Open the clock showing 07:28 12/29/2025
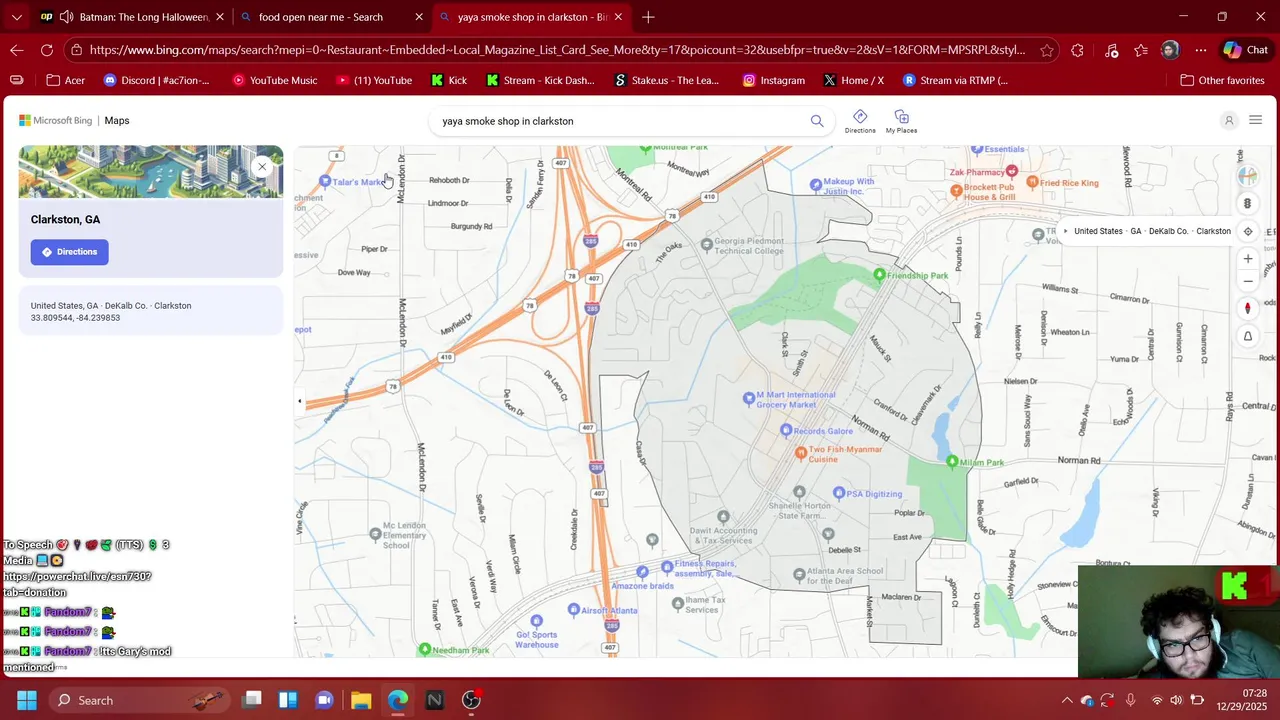Image resolution: width=1280 pixels, height=720 pixels. [x=1241, y=700]
